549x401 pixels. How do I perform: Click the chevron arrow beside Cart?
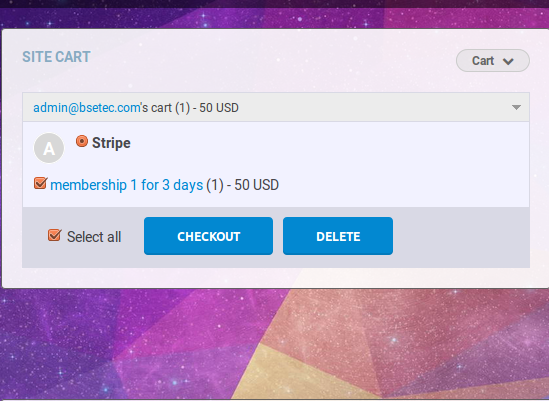pos(508,61)
